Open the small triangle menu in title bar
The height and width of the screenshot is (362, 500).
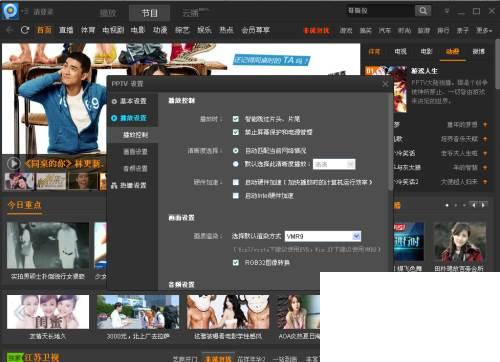pyautogui.click(x=447, y=11)
